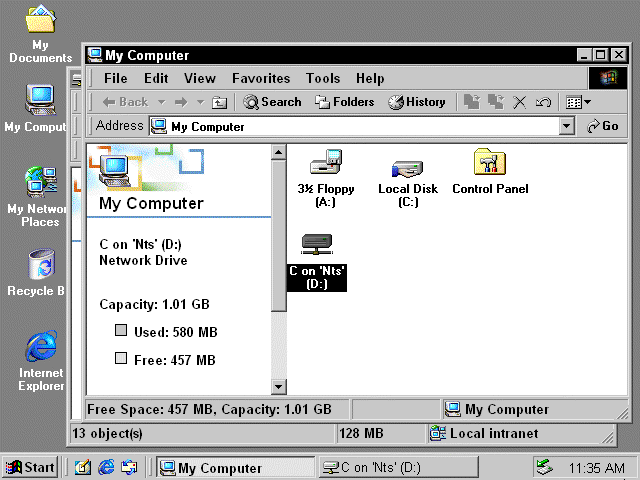The width and height of the screenshot is (640, 480).
Task: Open the Control Panel icon
Action: (x=490, y=162)
